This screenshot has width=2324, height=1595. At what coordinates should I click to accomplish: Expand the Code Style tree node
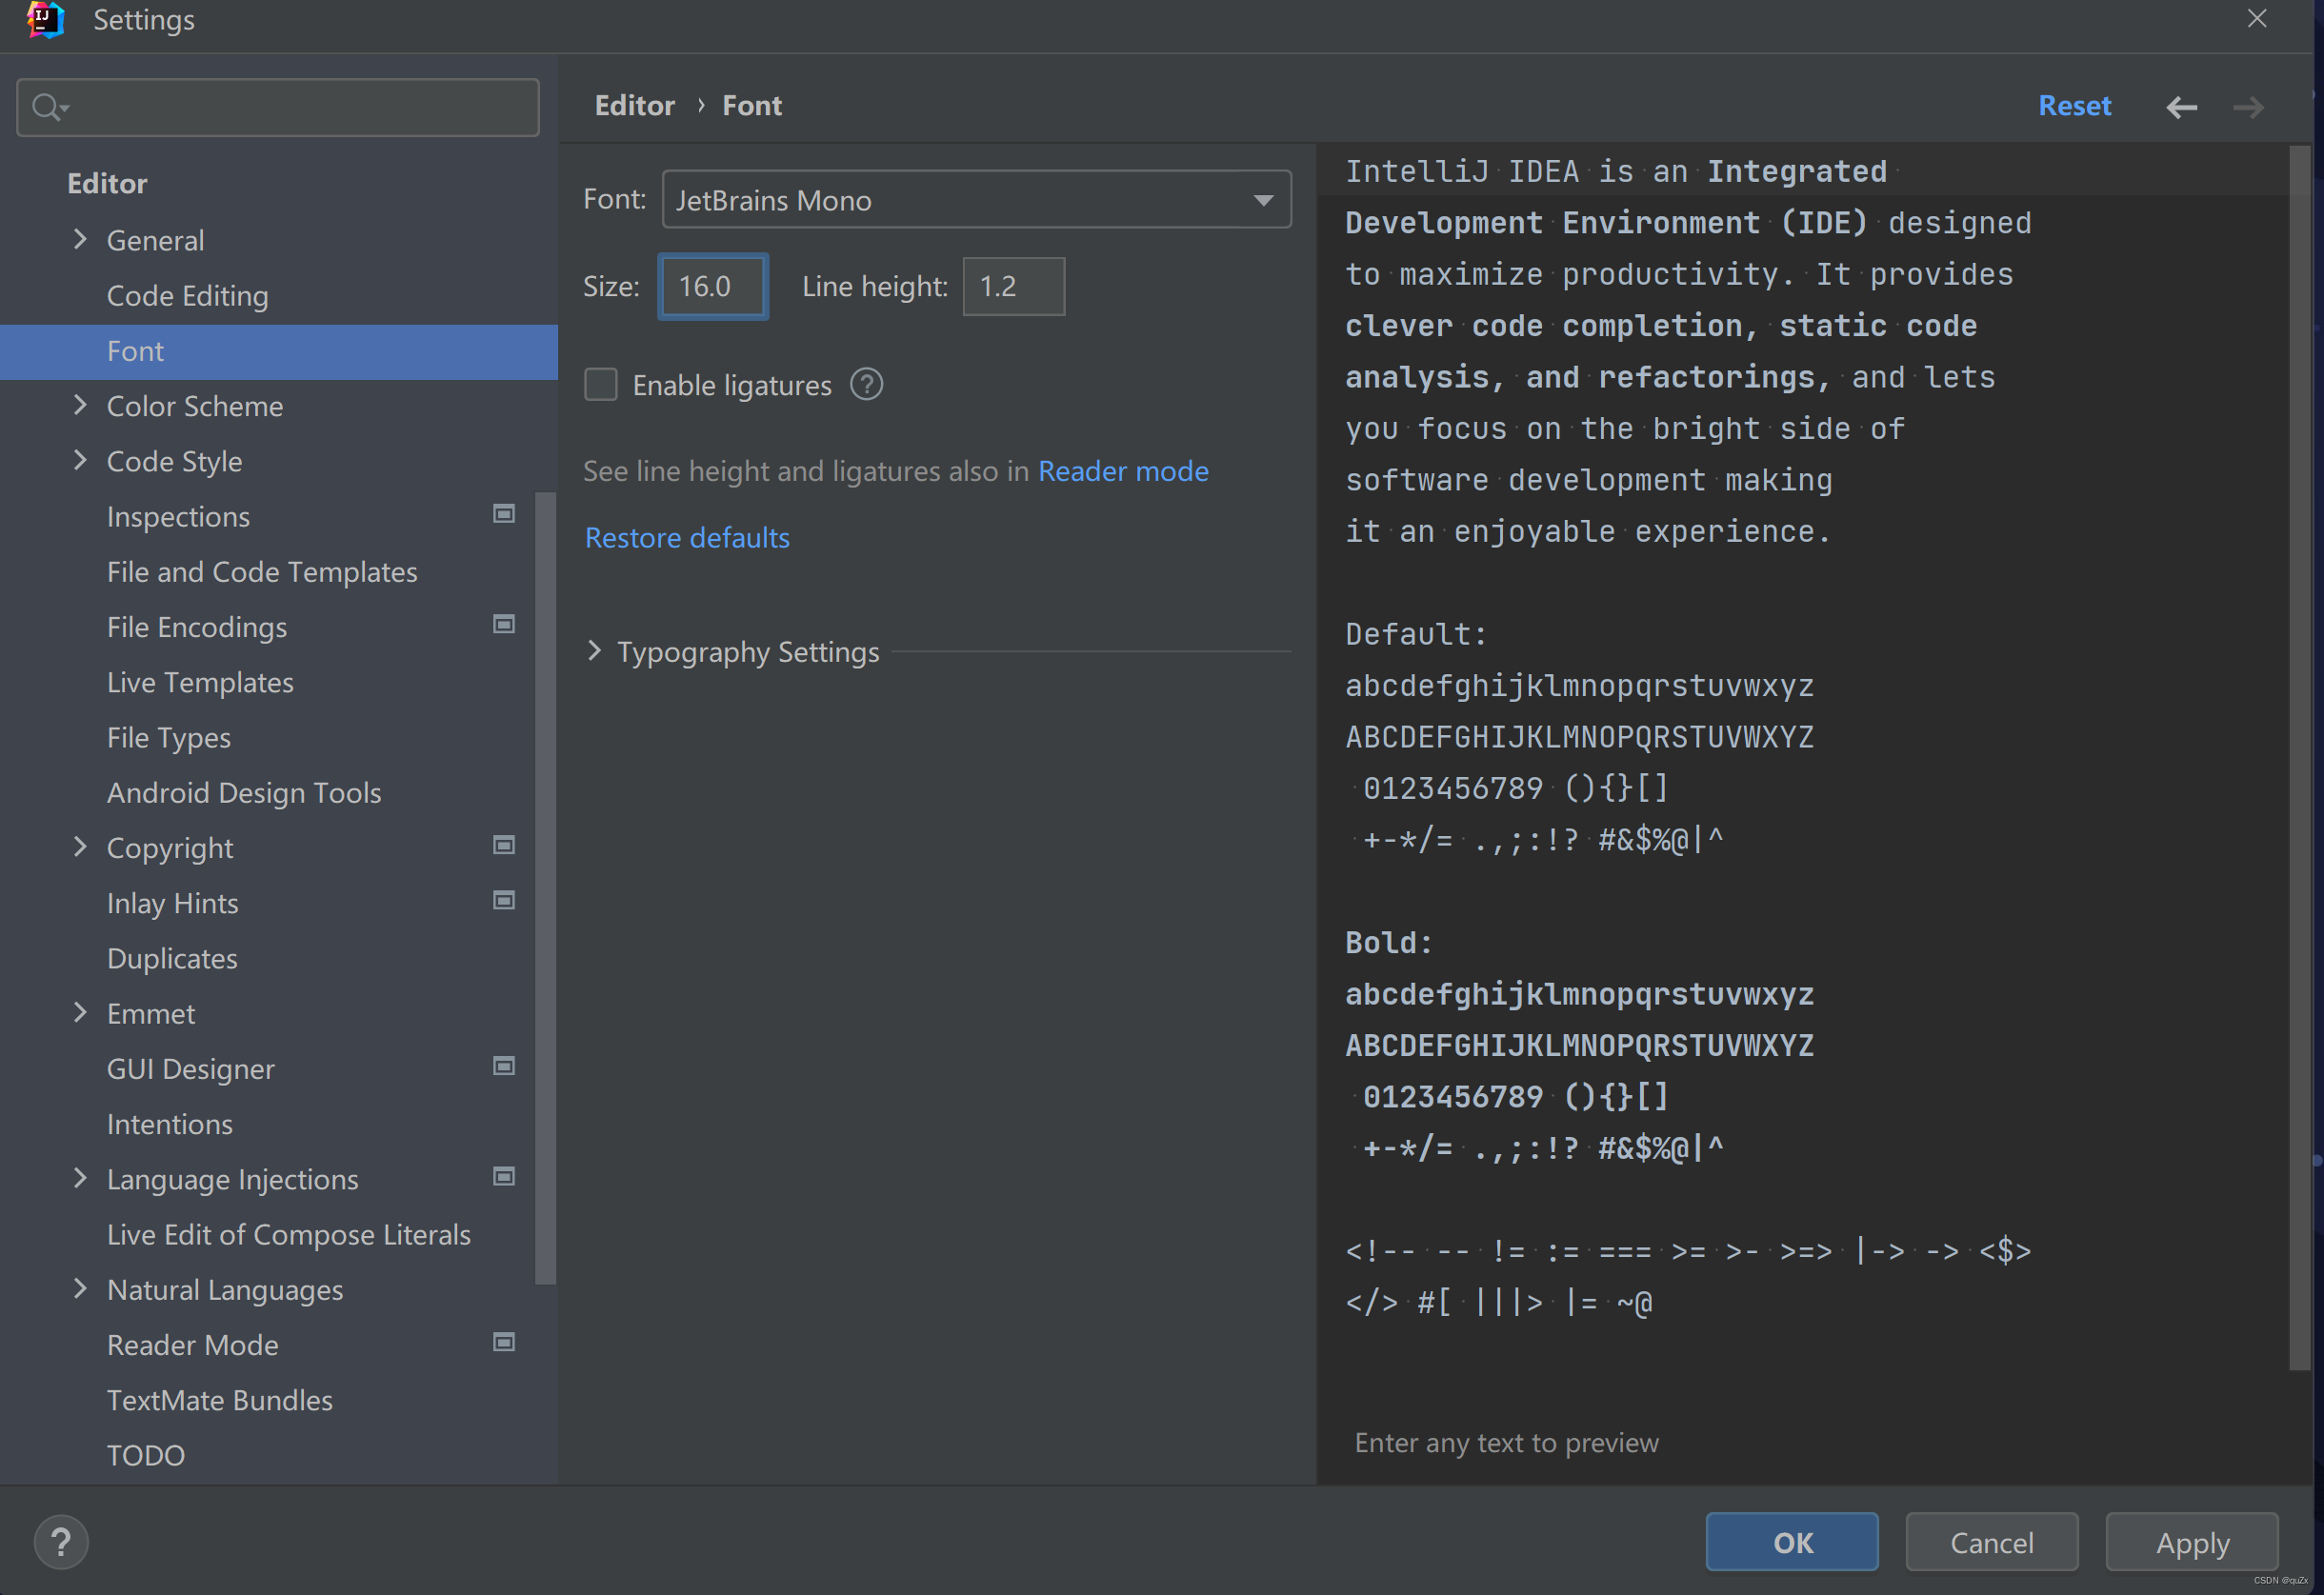81,460
